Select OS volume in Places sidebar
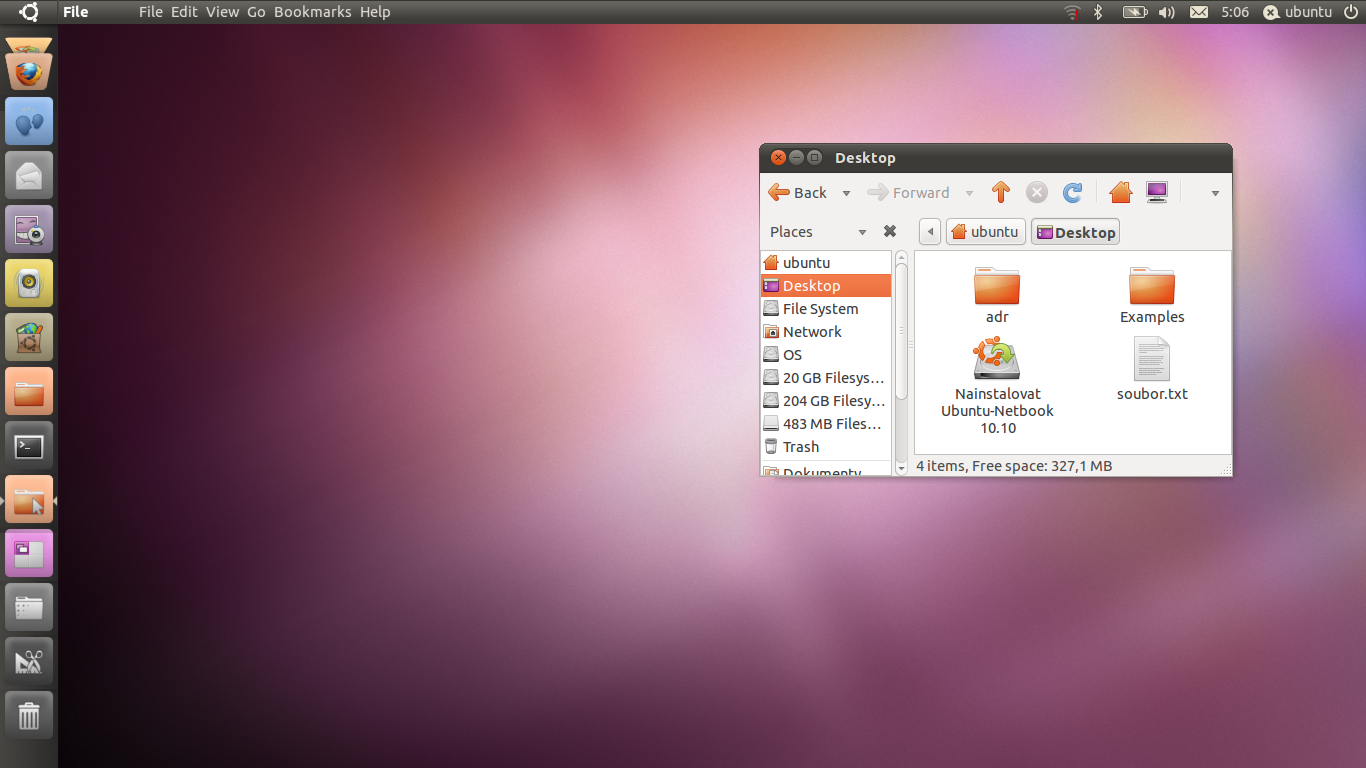This screenshot has height=768, width=1366. pos(826,354)
